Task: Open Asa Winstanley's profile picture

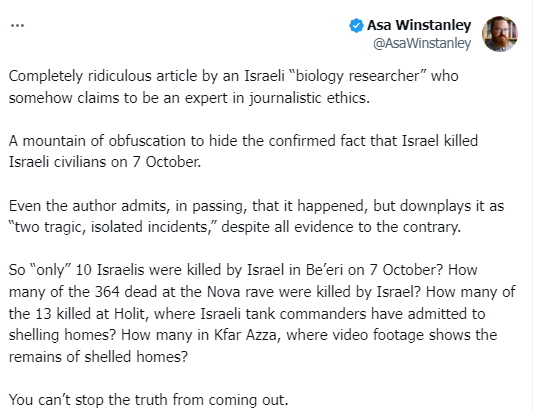Action: [x=500, y=34]
